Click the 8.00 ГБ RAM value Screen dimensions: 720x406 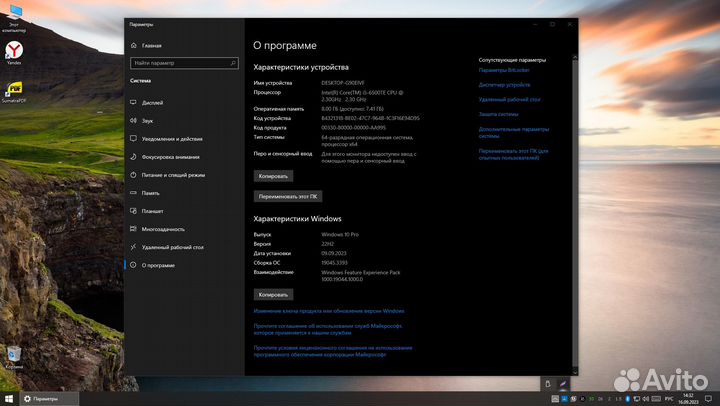pos(352,109)
